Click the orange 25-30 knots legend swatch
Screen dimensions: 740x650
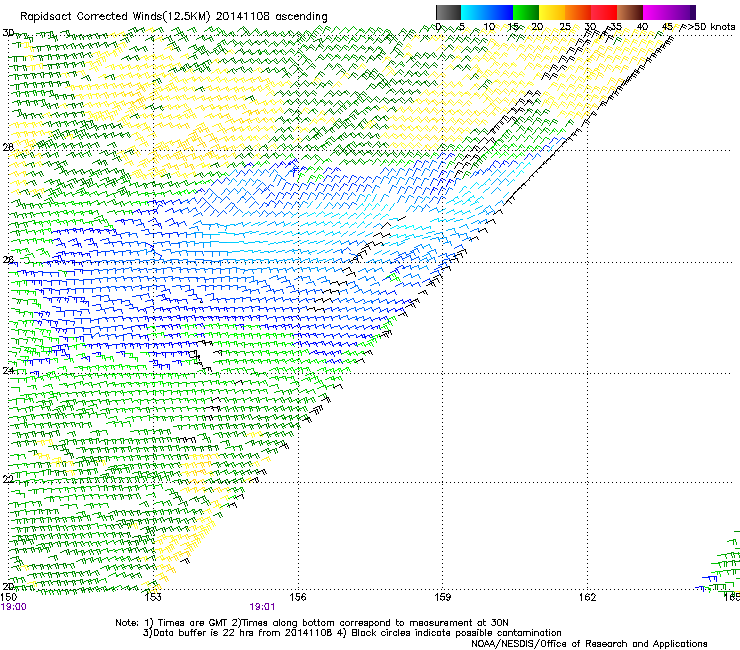578,12
